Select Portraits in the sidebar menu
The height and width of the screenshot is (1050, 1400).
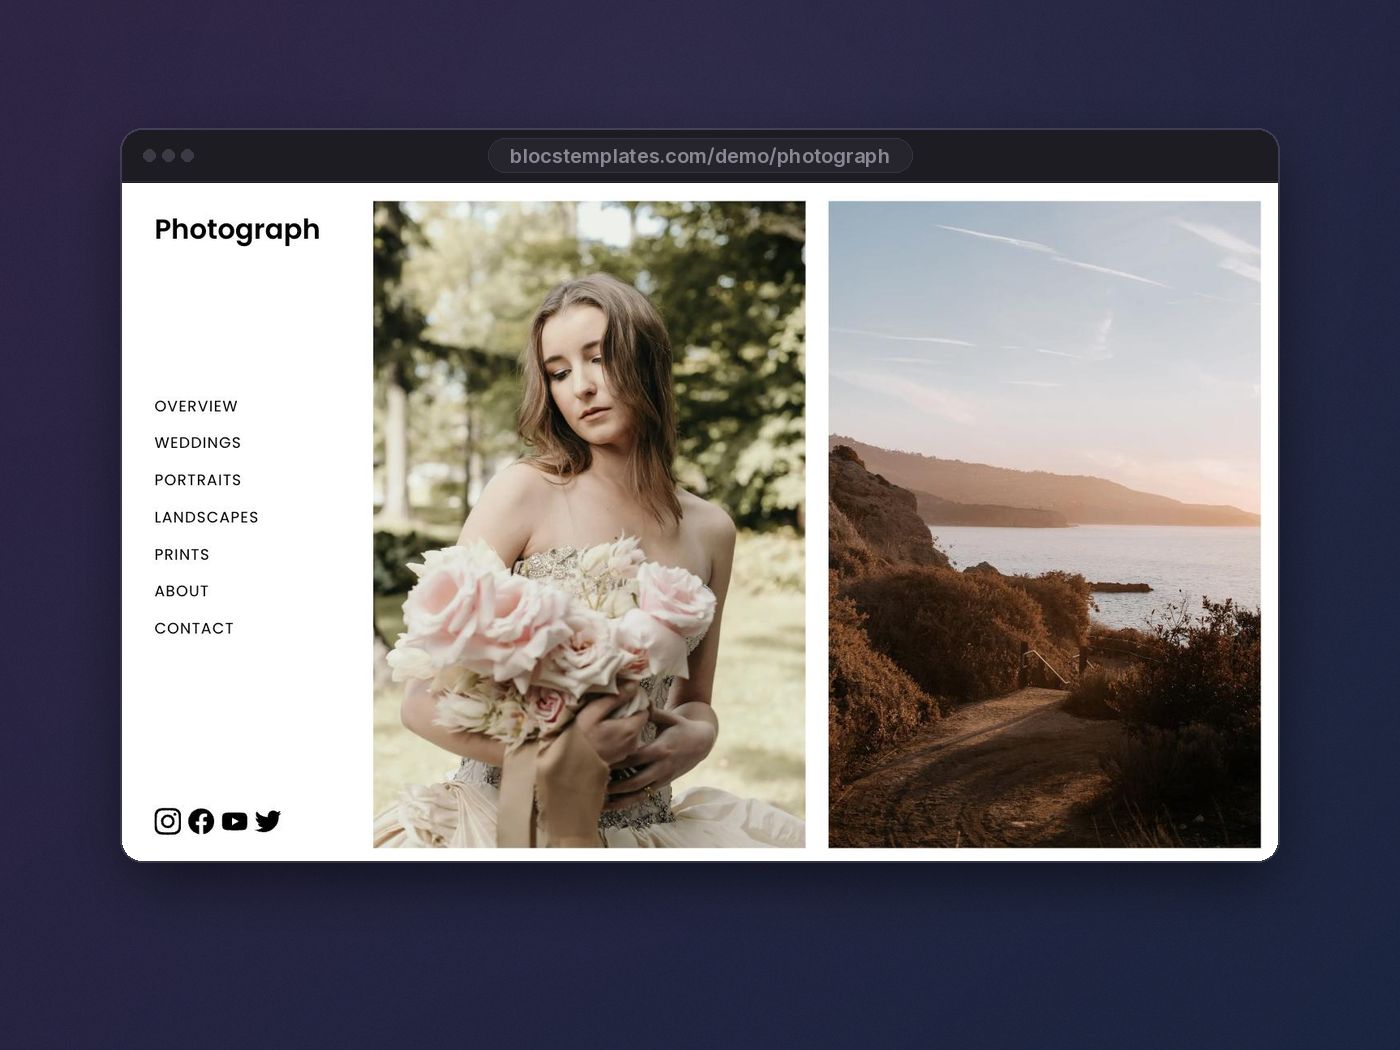pos(198,480)
